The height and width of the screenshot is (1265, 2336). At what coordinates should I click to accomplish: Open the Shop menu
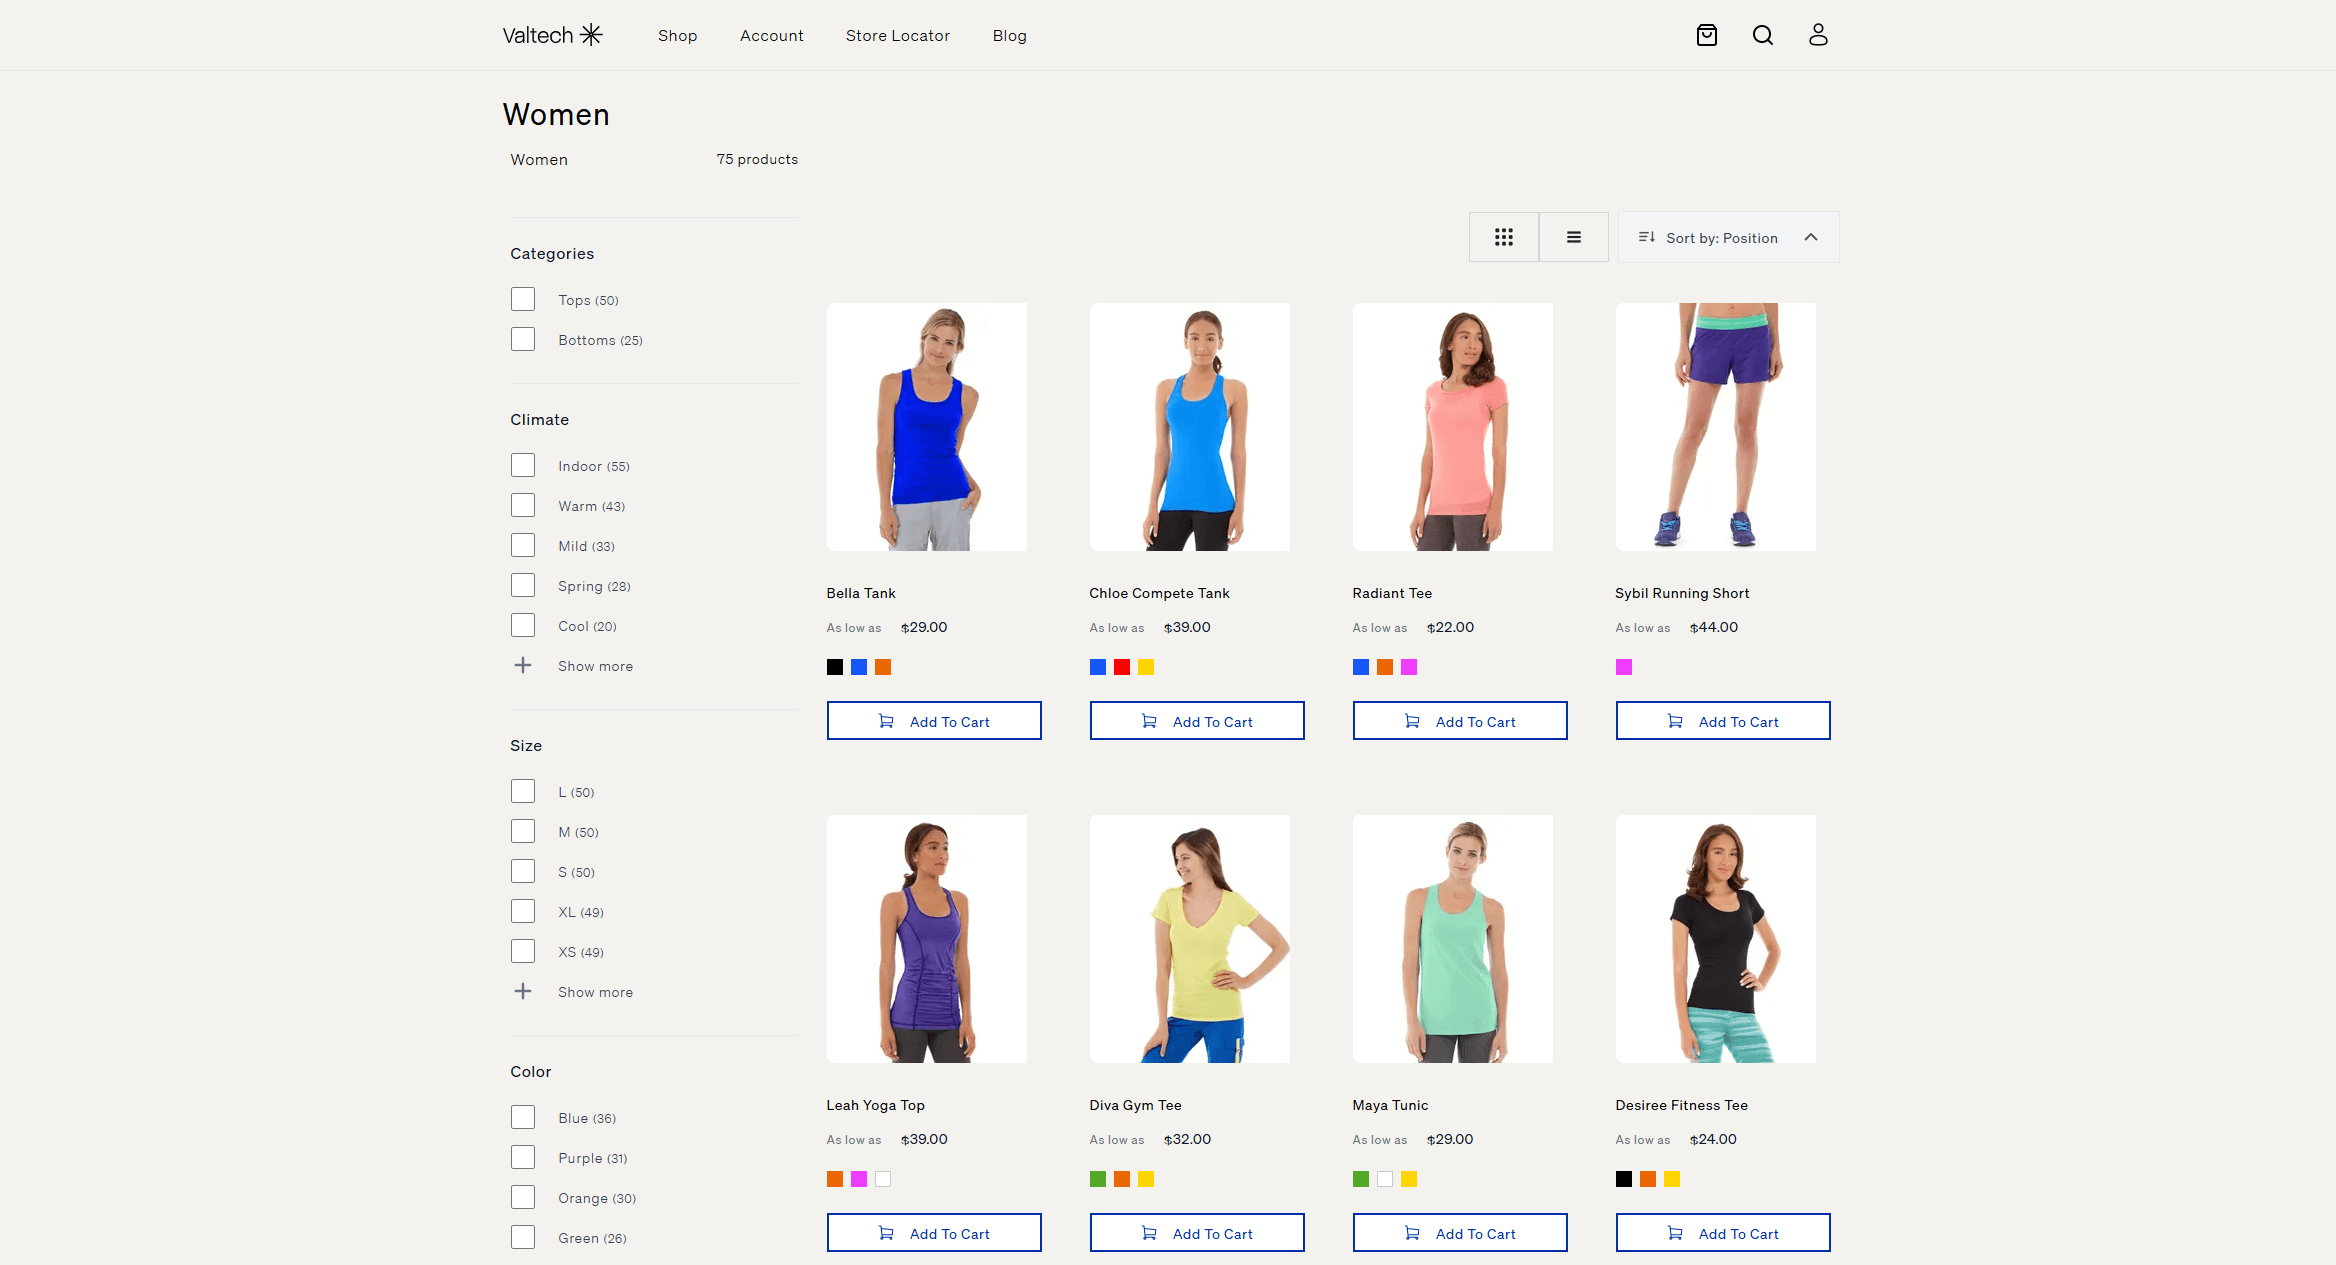677,36
